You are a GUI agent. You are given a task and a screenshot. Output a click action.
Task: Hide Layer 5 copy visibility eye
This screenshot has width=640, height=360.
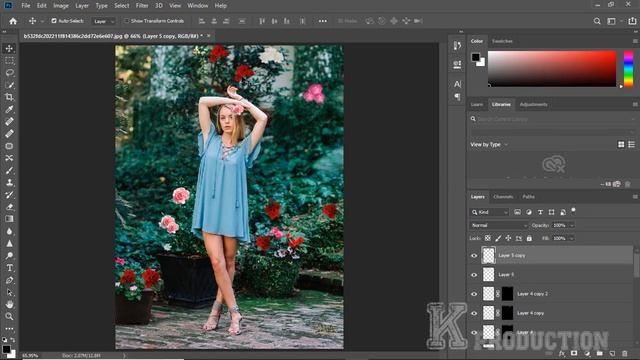(x=474, y=256)
